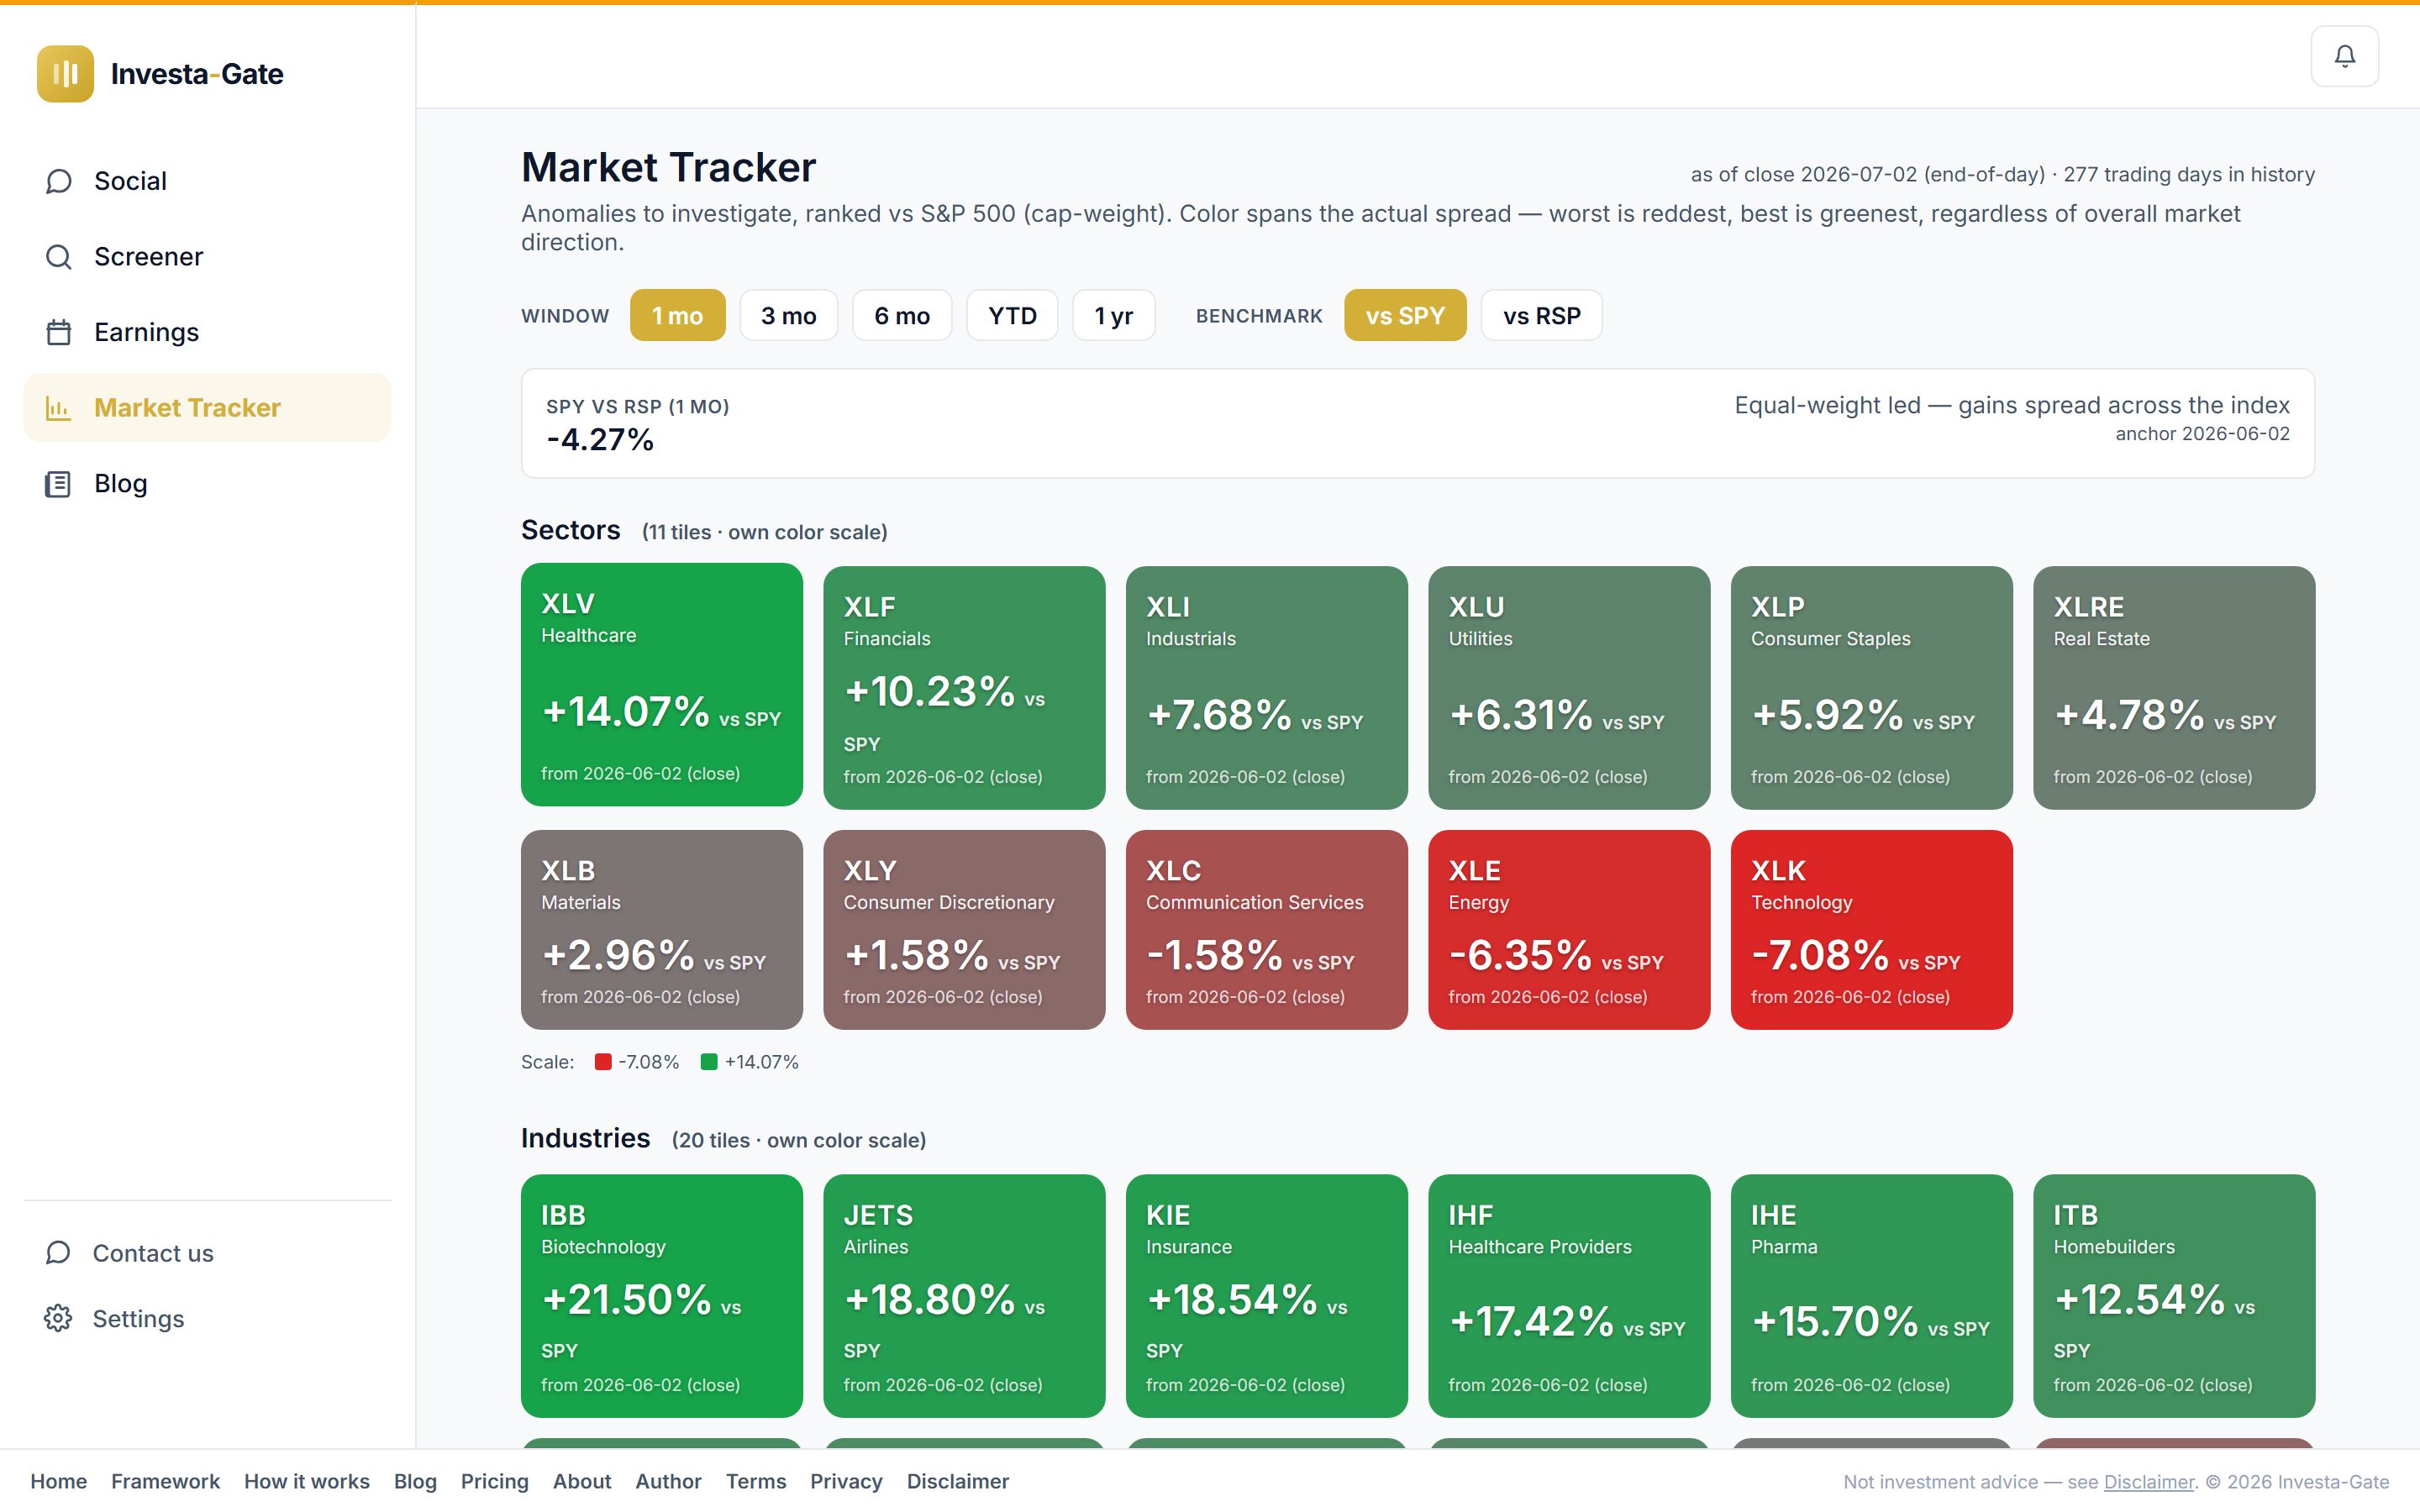This screenshot has width=2420, height=1512.
Task: Open Contact us label in sidebar
Action: (153, 1253)
